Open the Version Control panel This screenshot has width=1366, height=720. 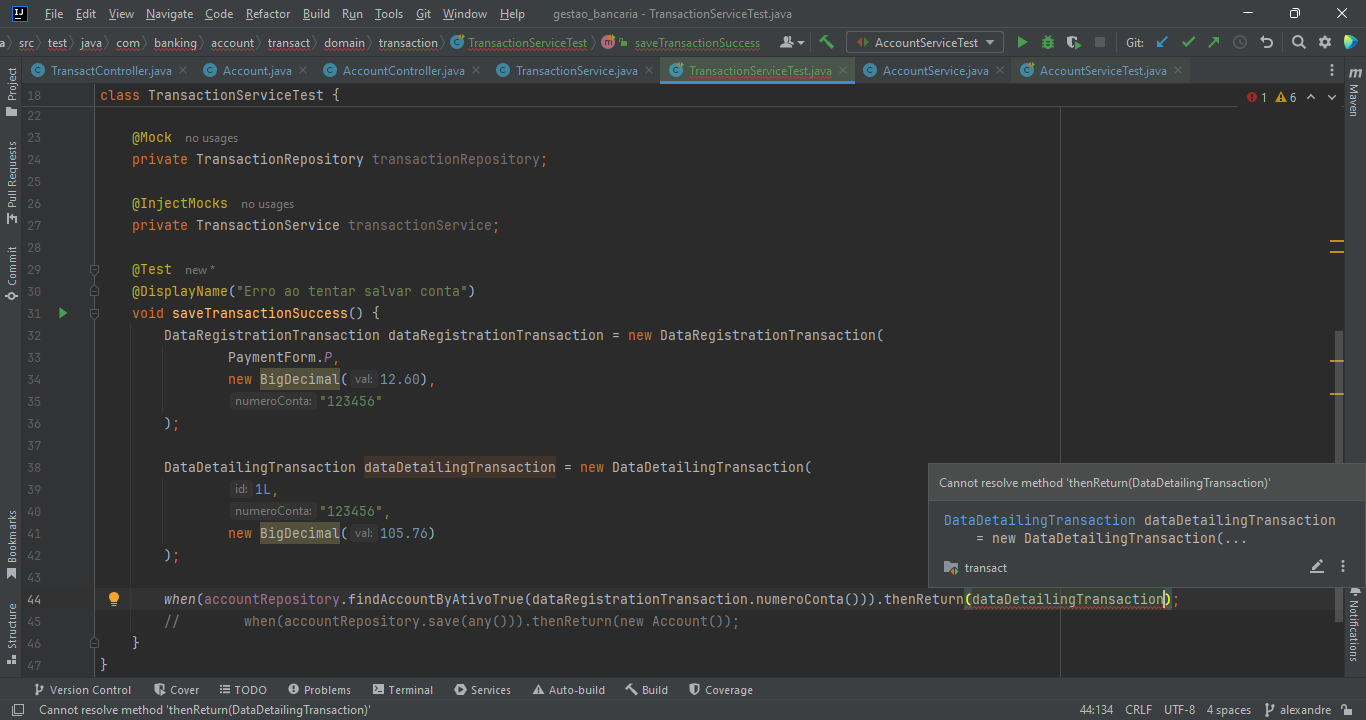82,690
